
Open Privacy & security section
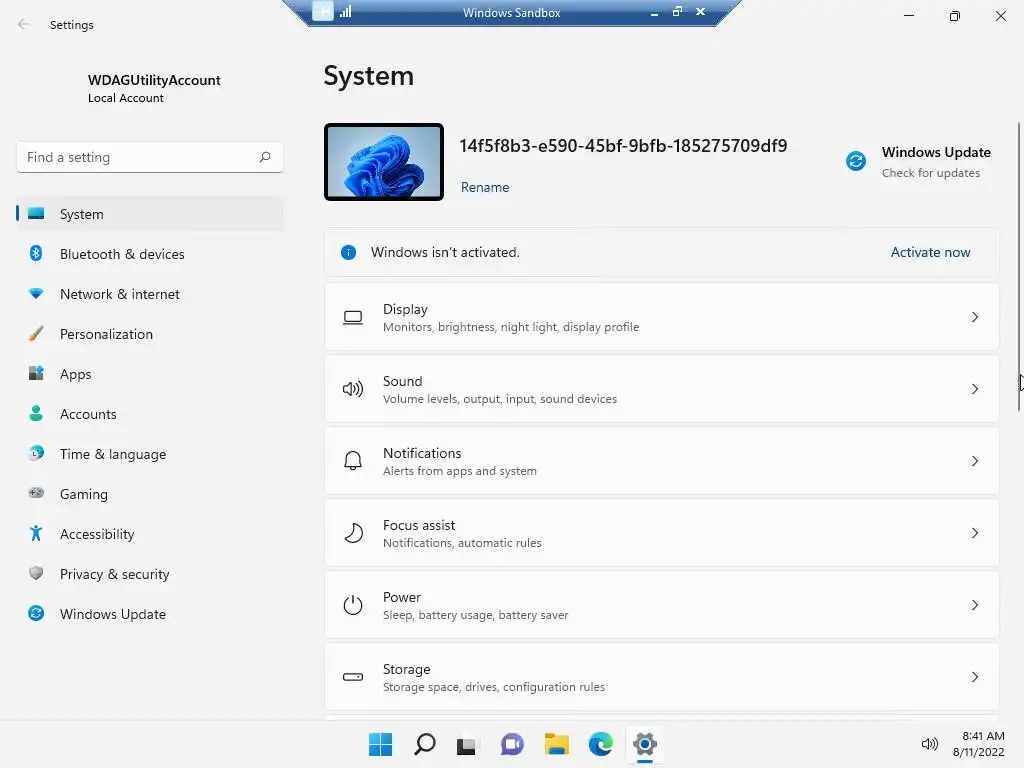pos(150,574)
